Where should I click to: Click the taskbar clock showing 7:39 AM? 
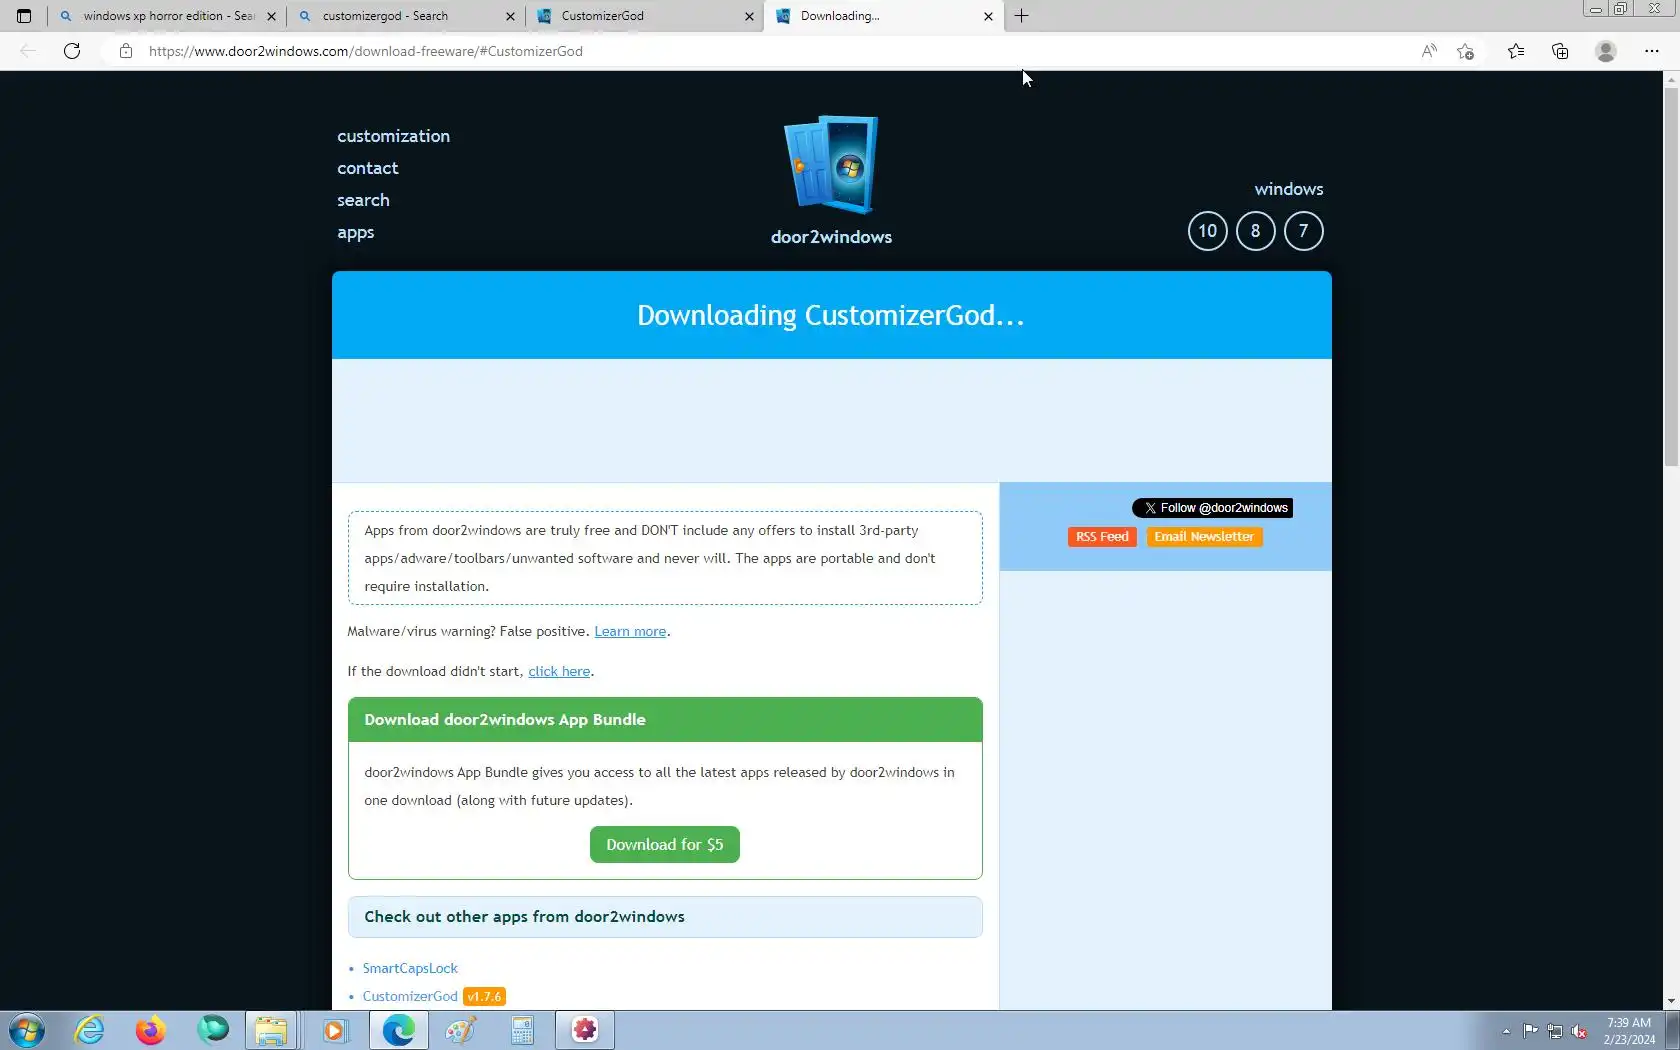[x=1629, y=1031]
